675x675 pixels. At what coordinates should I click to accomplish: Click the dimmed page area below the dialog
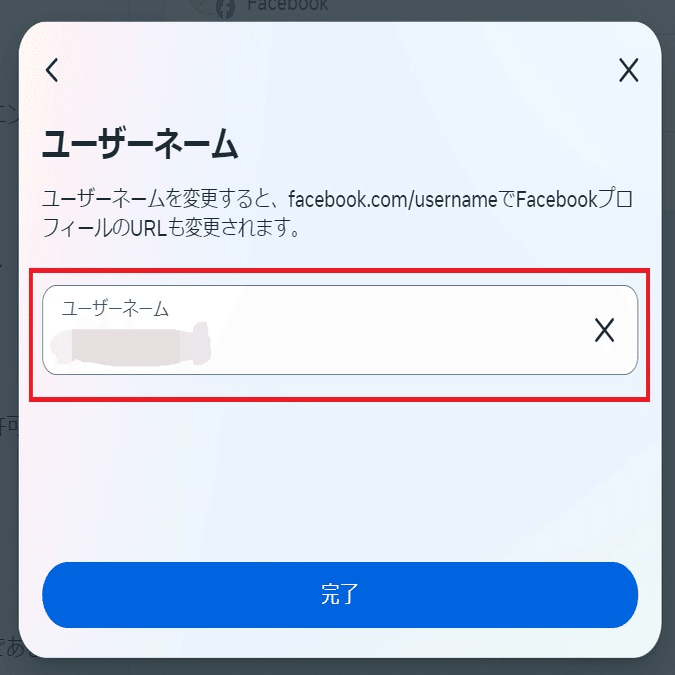[x=338, y=667]
